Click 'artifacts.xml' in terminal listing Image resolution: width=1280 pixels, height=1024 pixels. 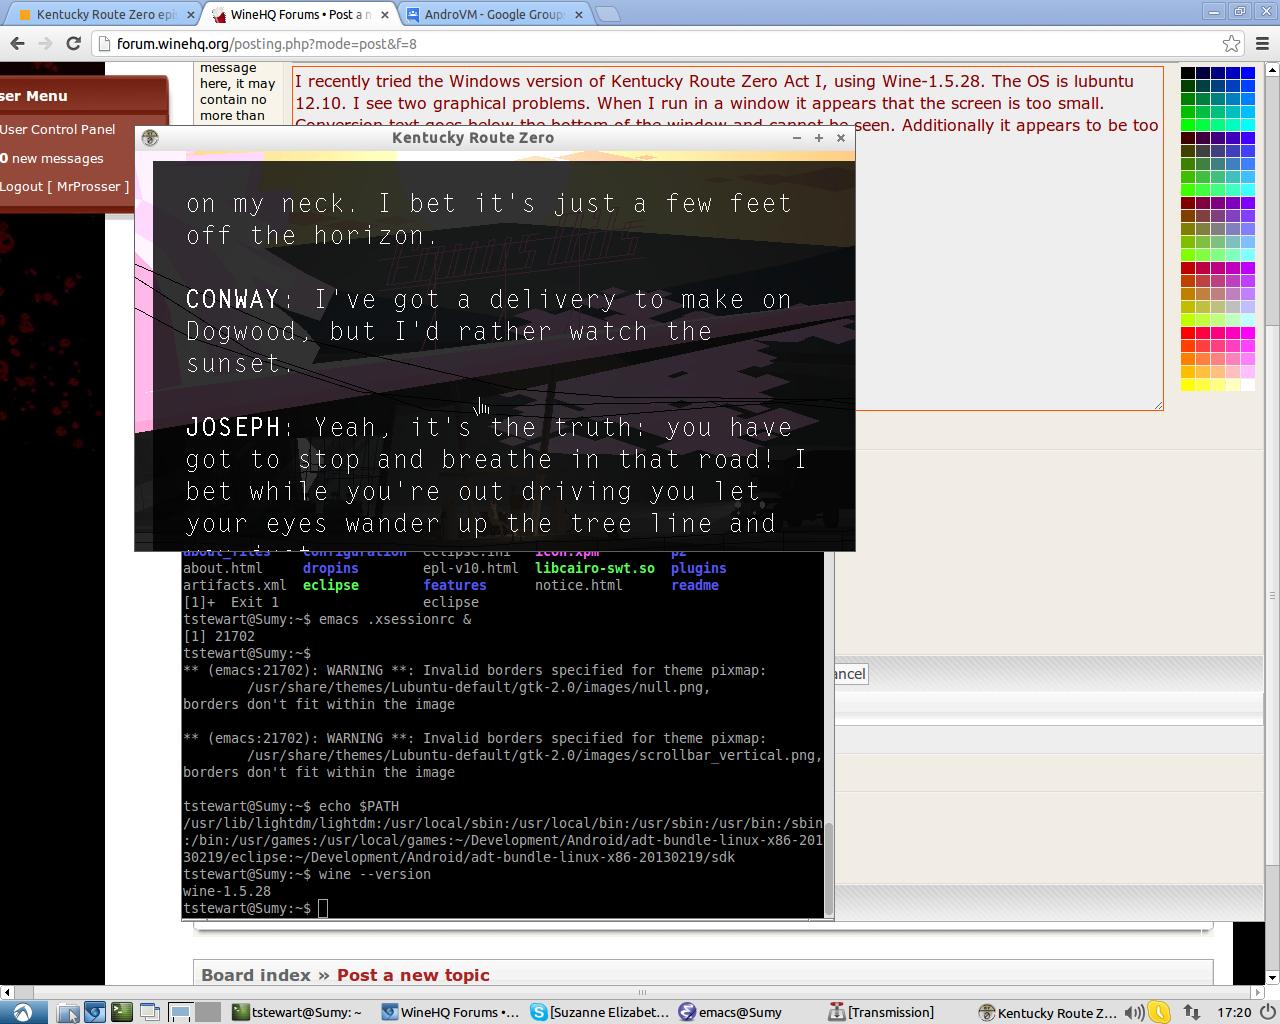point(235,585)
